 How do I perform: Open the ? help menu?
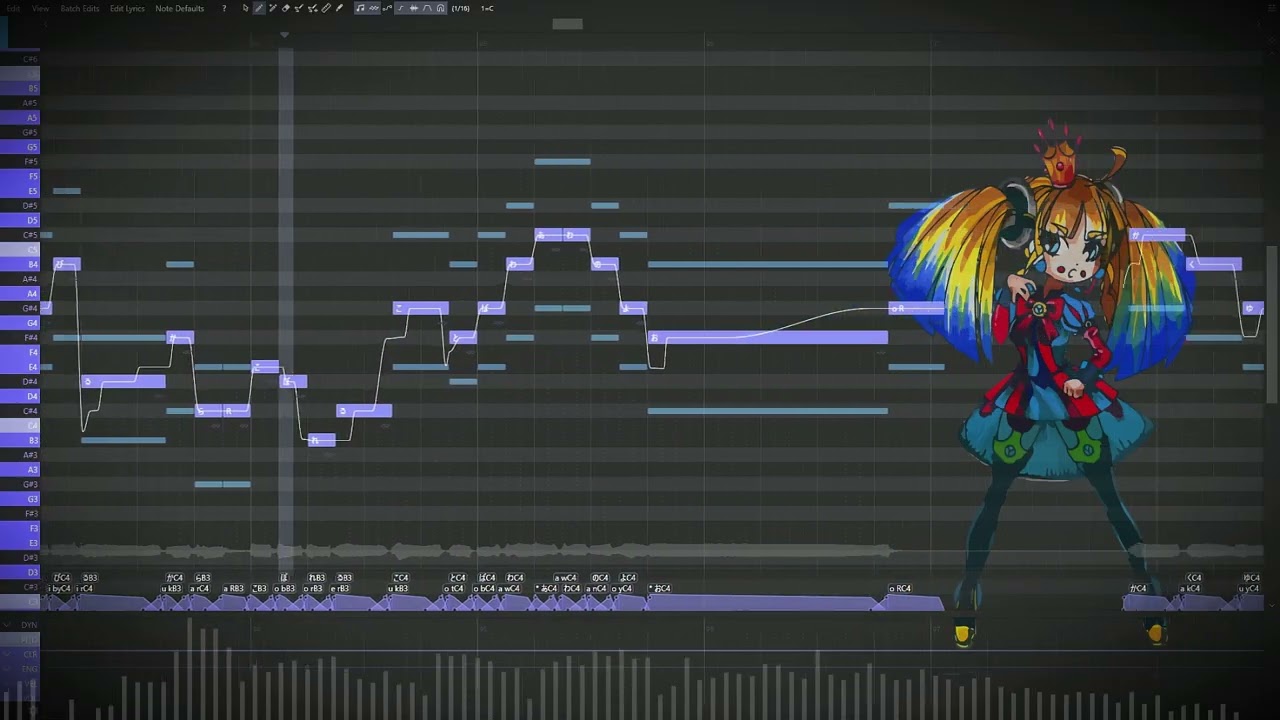[224, 8]
